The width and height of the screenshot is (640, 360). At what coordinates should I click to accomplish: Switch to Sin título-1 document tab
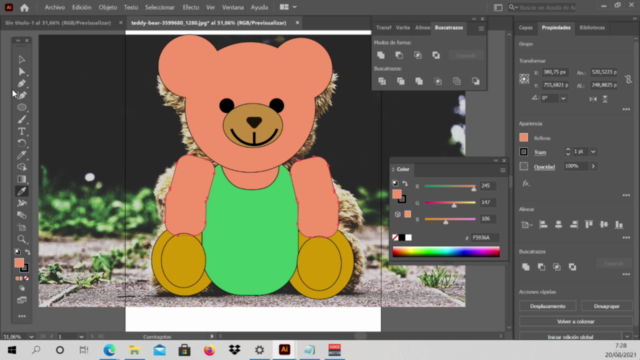click(x=58, y=23)
